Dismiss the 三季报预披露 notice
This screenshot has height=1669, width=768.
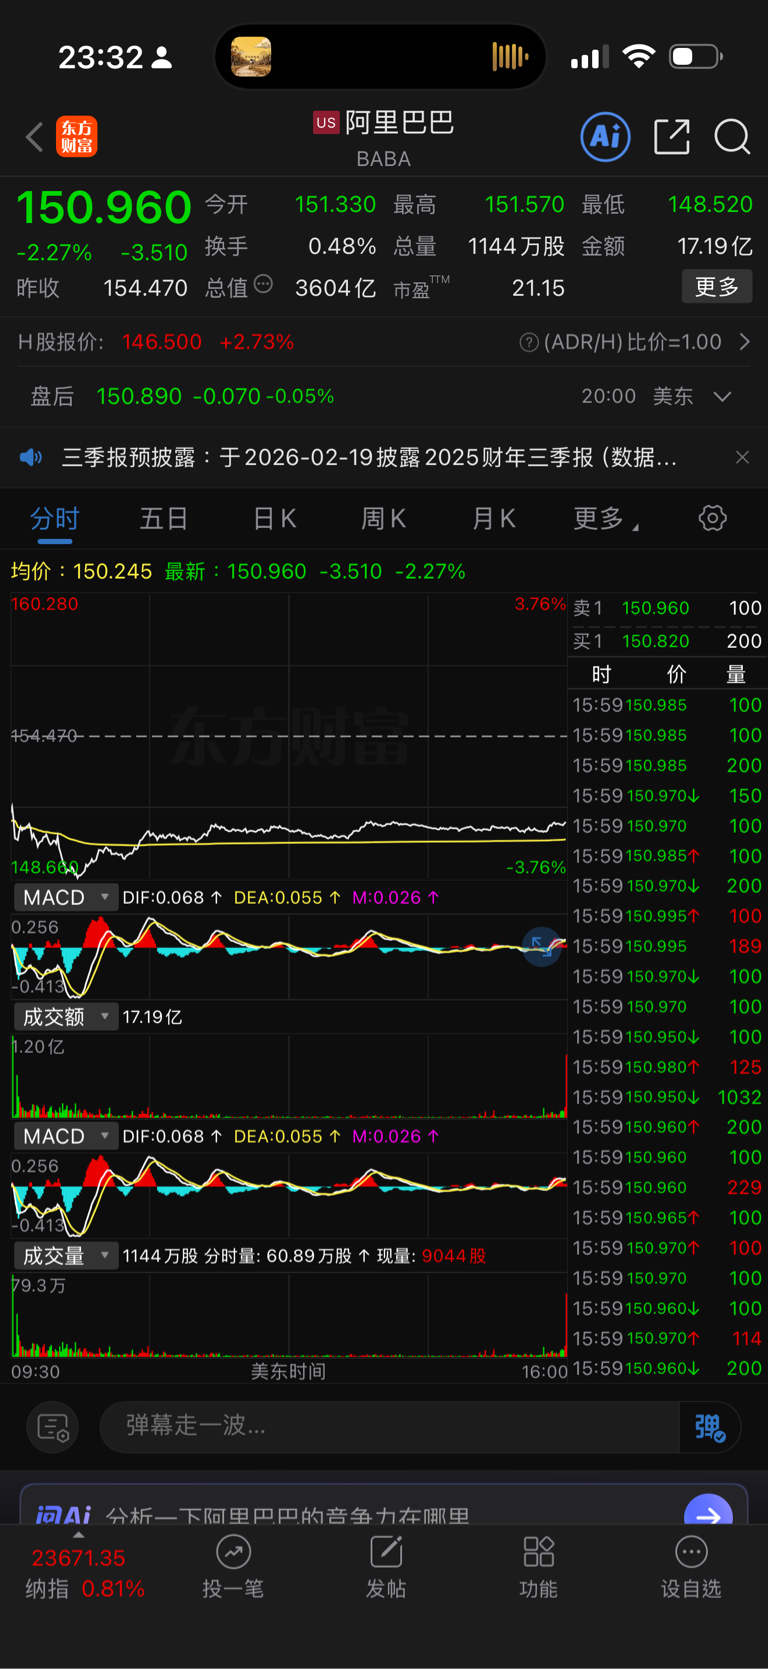(742, 457)
